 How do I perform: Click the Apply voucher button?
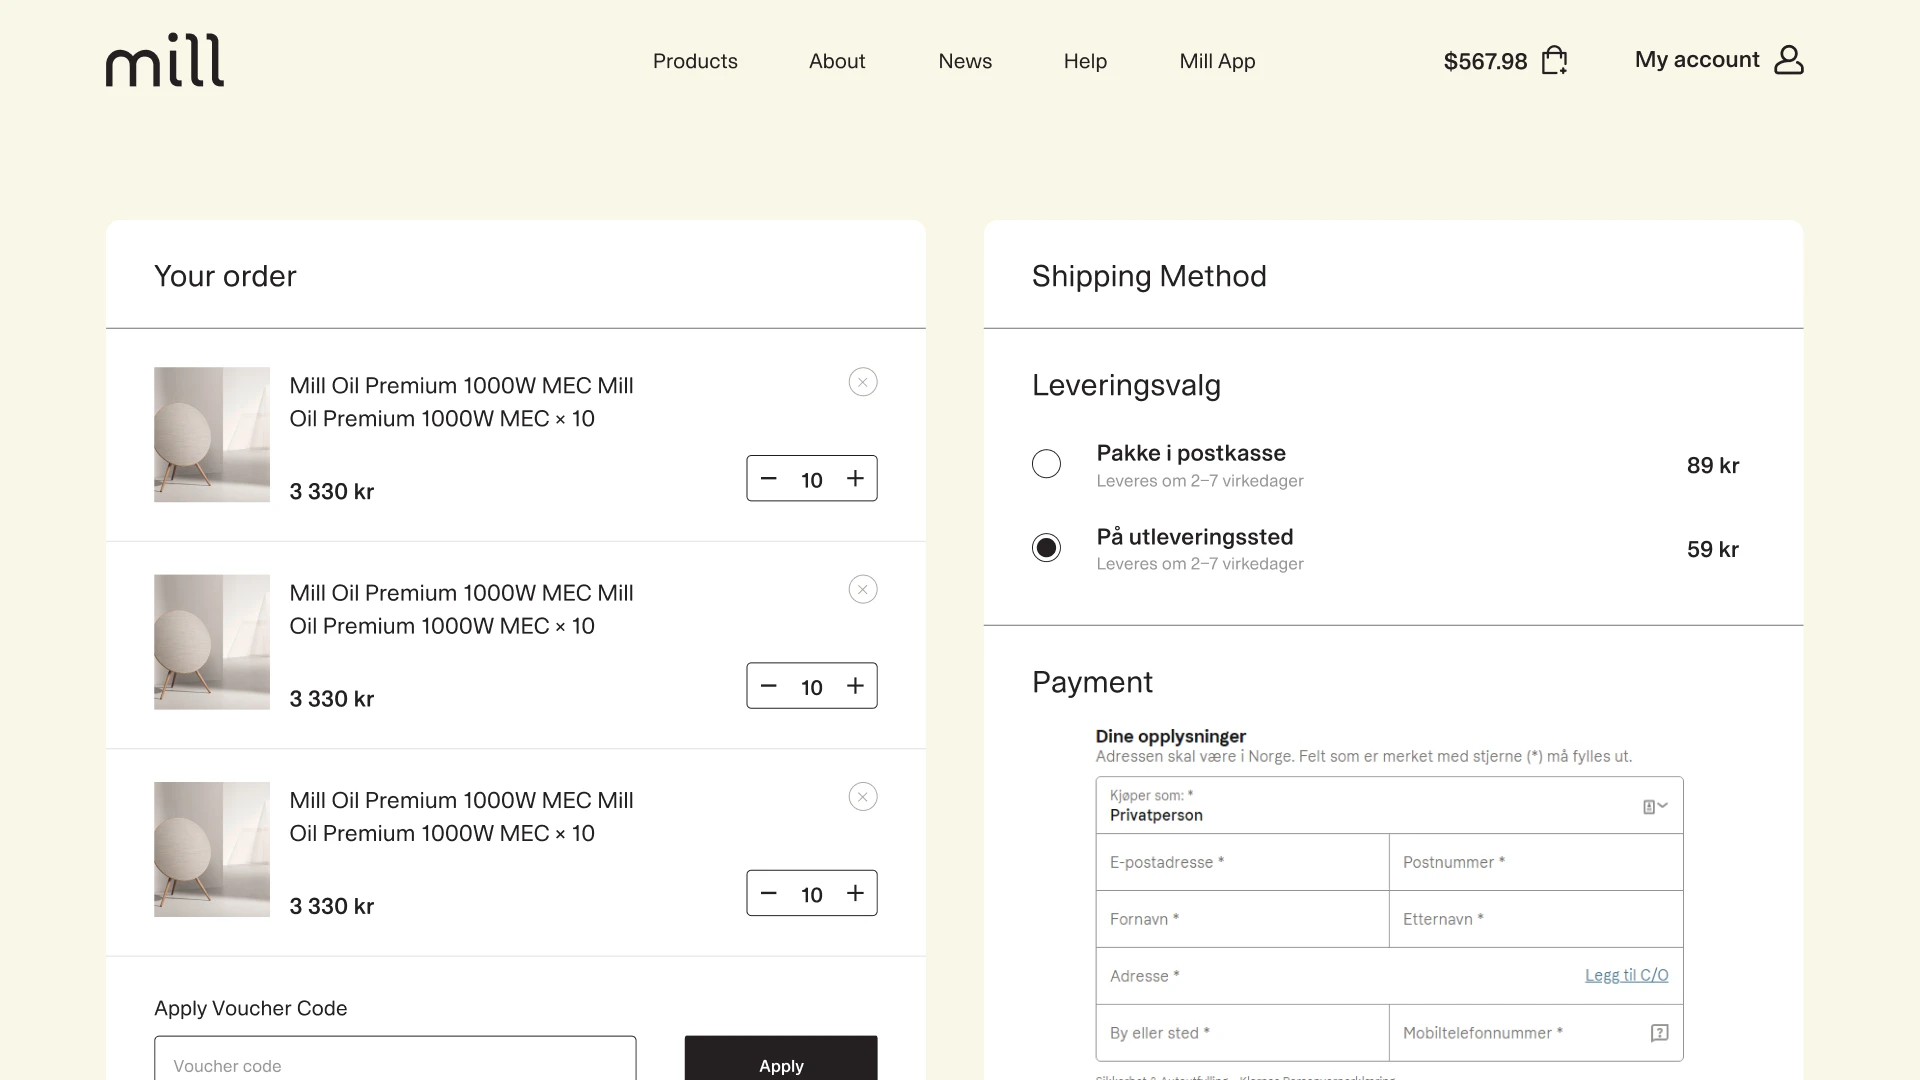tap(781, 1058)
